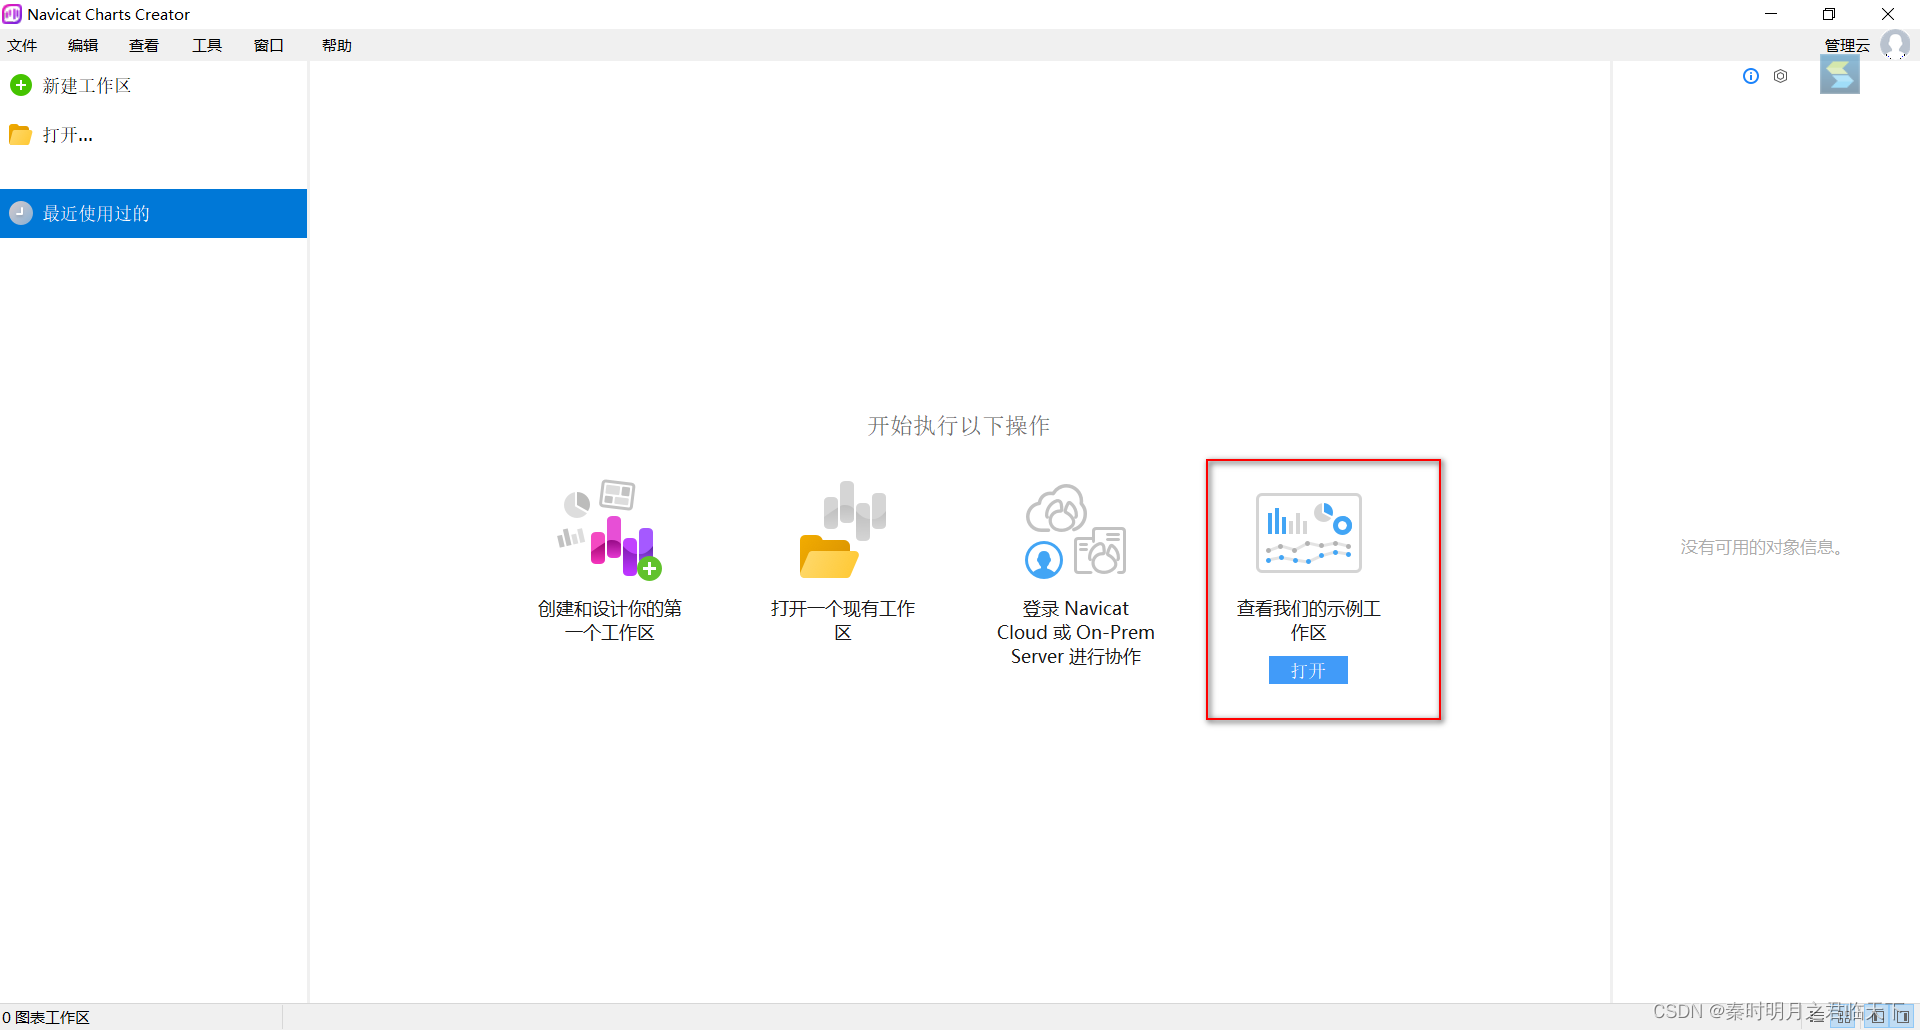This screenshot has height=1030, width=1920.
Task: Click the open existing workspace folder icon
Action: [842, 528]
